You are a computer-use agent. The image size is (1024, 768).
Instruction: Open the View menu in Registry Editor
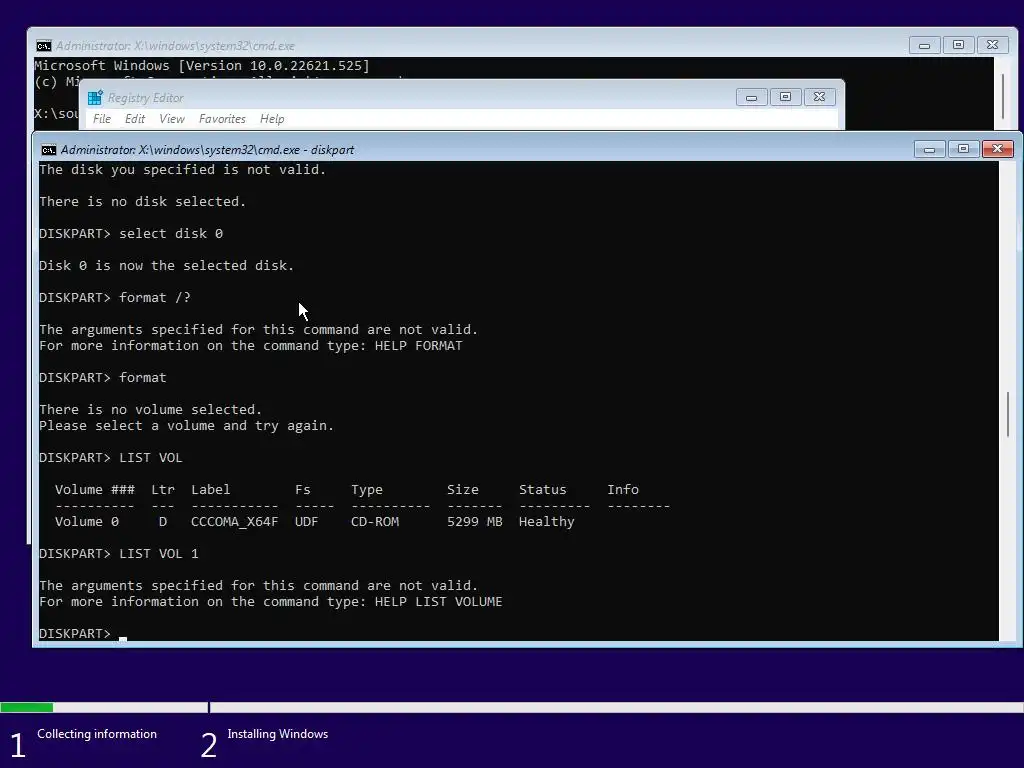172,119
